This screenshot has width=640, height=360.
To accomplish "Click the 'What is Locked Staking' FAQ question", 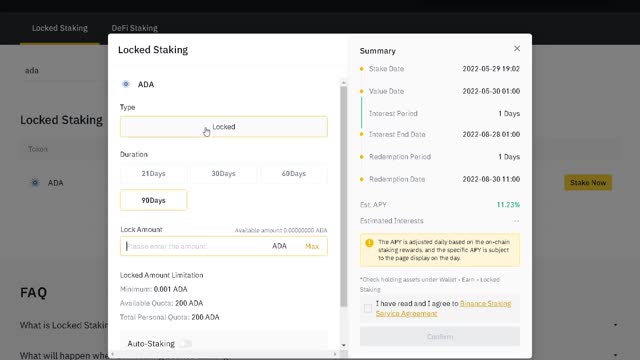I will (x=64, y=325).
